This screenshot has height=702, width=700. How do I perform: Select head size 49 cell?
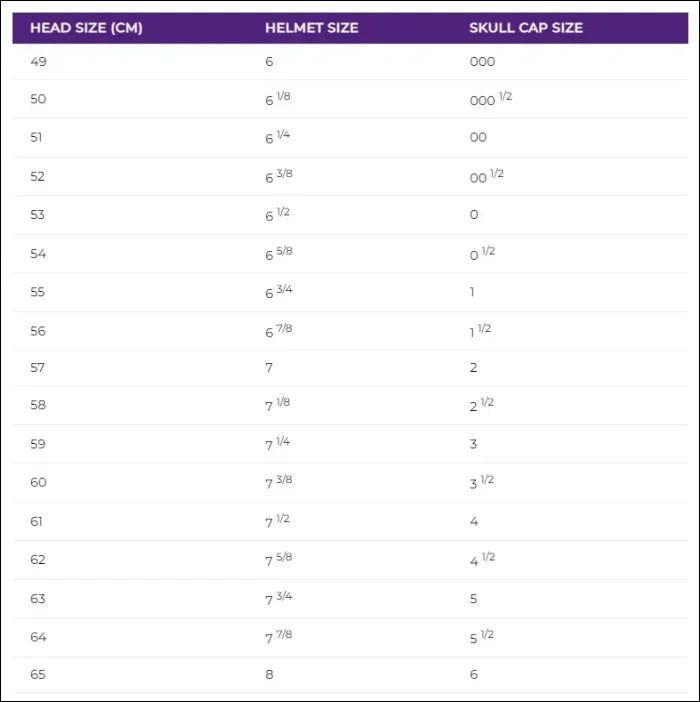coord(38,62)
